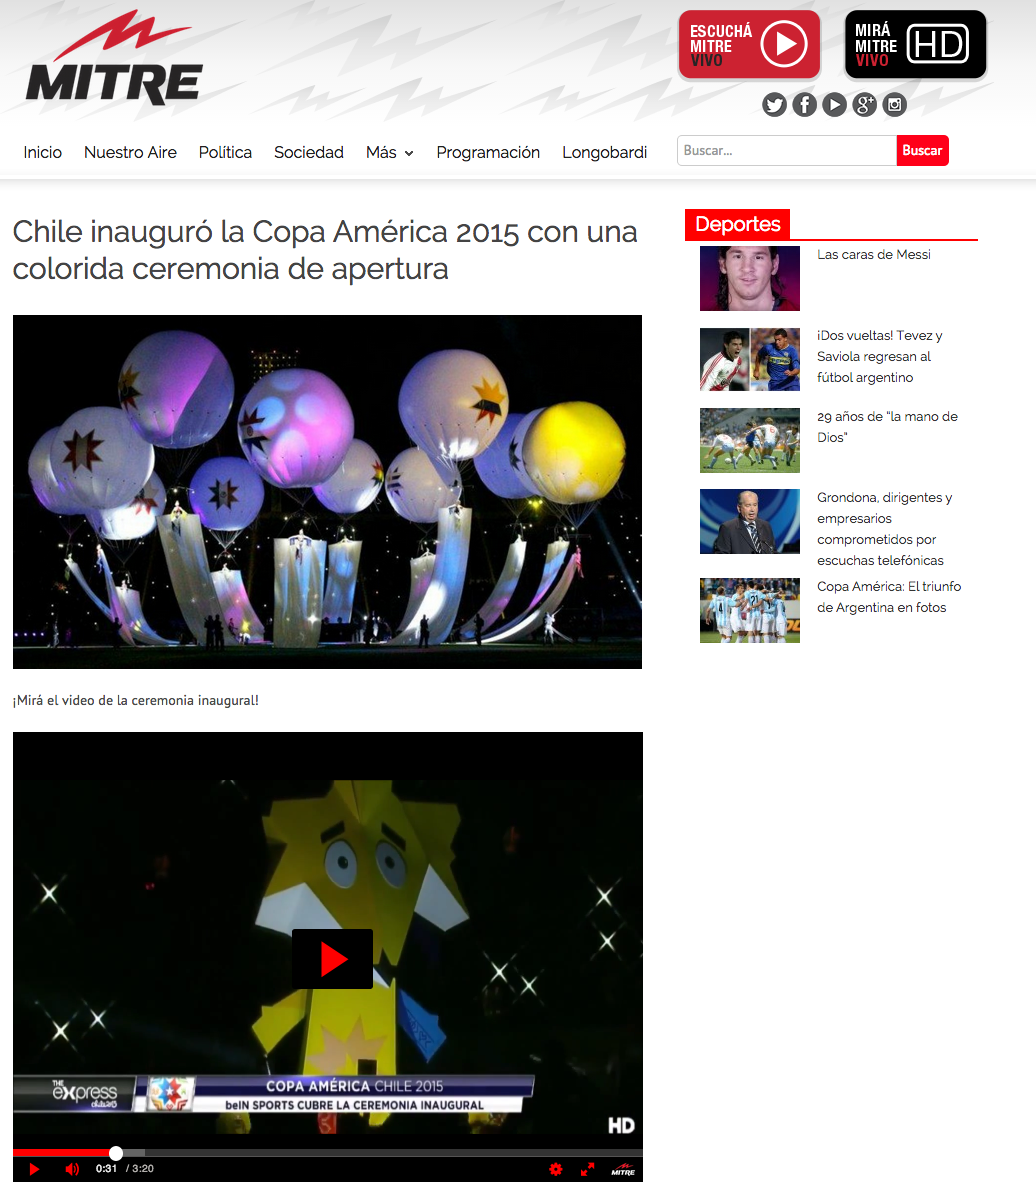Open the YouTube social icon
Viewport: 1036px width, 1196px height.
pos(835,104)
